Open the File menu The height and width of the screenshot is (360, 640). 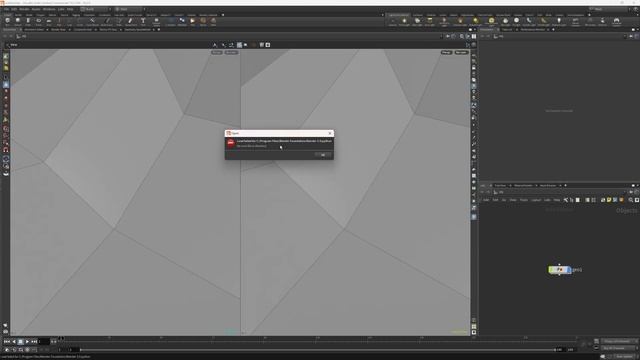pyautogui.click(x=6, y=9)
